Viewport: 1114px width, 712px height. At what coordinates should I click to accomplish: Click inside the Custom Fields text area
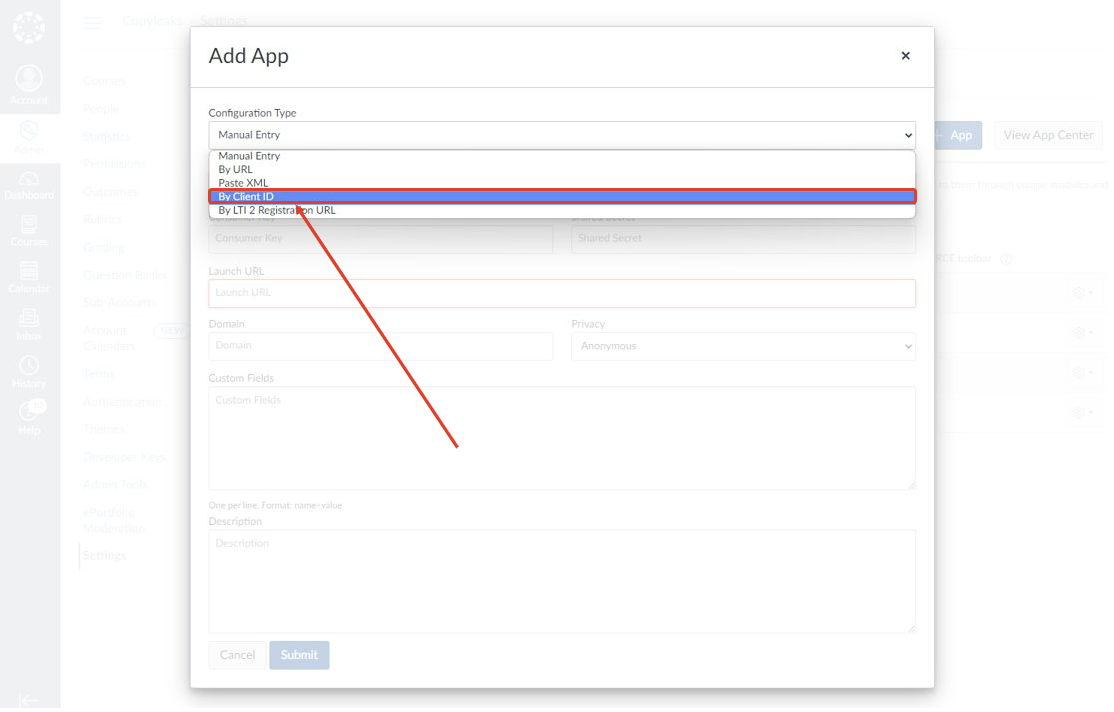(x=561, y=438)
